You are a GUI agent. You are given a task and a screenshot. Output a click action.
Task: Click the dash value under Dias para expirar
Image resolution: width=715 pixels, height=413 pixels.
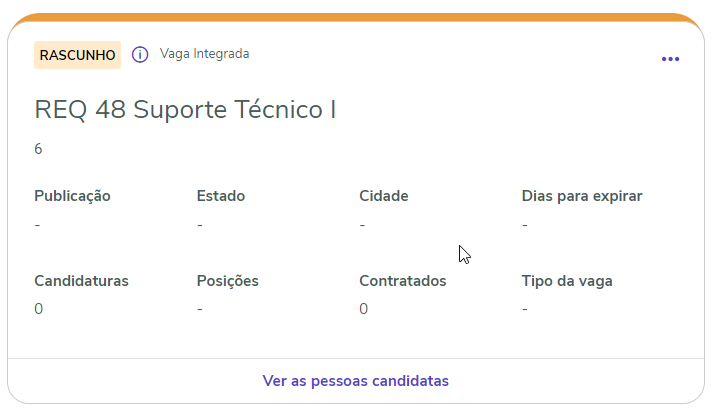[x=525, y=225]
